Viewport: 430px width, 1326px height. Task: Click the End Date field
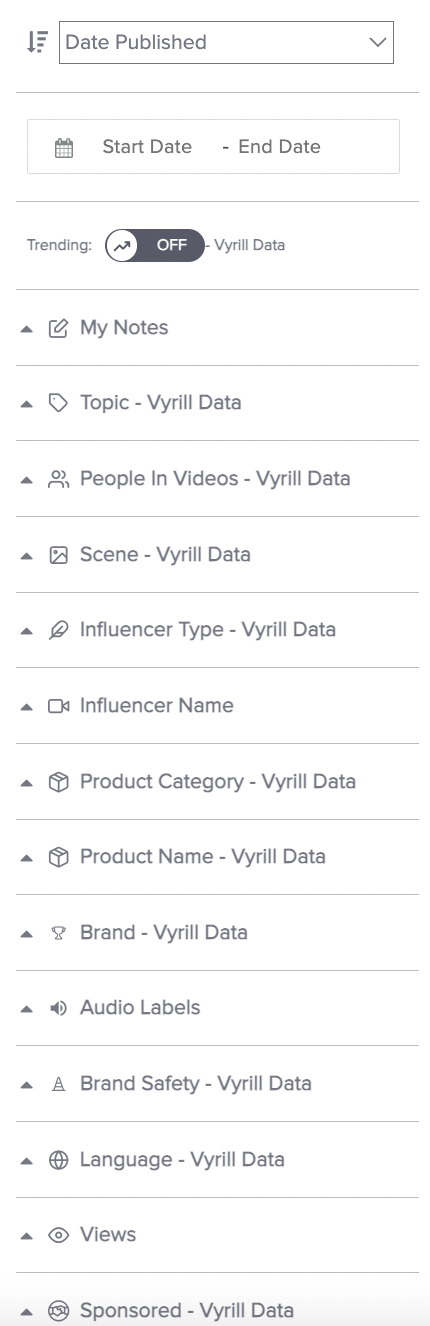pyautogui.click(x=279, y=147)
